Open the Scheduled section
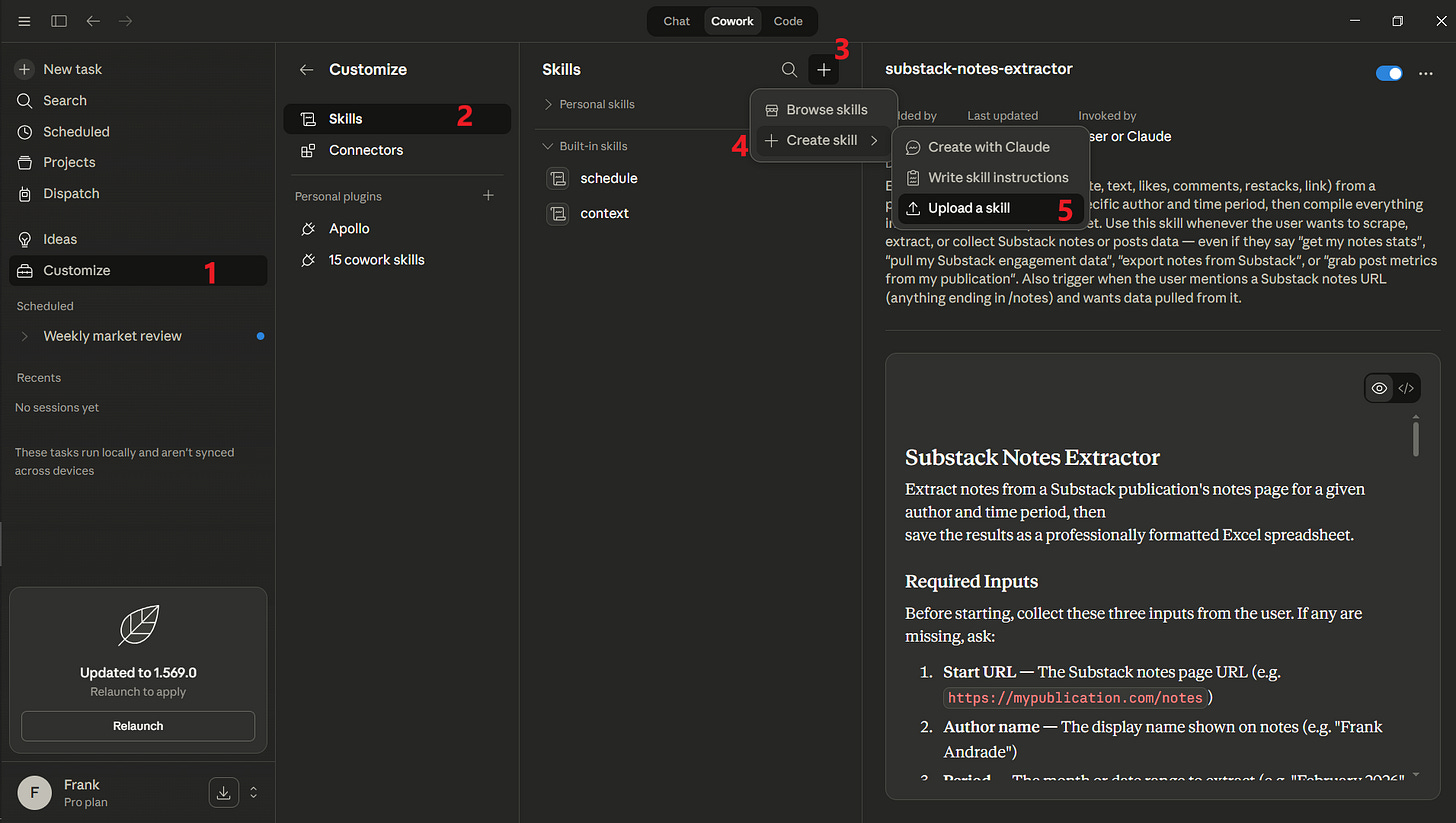Screen dimensions: 1456x823 138,131
